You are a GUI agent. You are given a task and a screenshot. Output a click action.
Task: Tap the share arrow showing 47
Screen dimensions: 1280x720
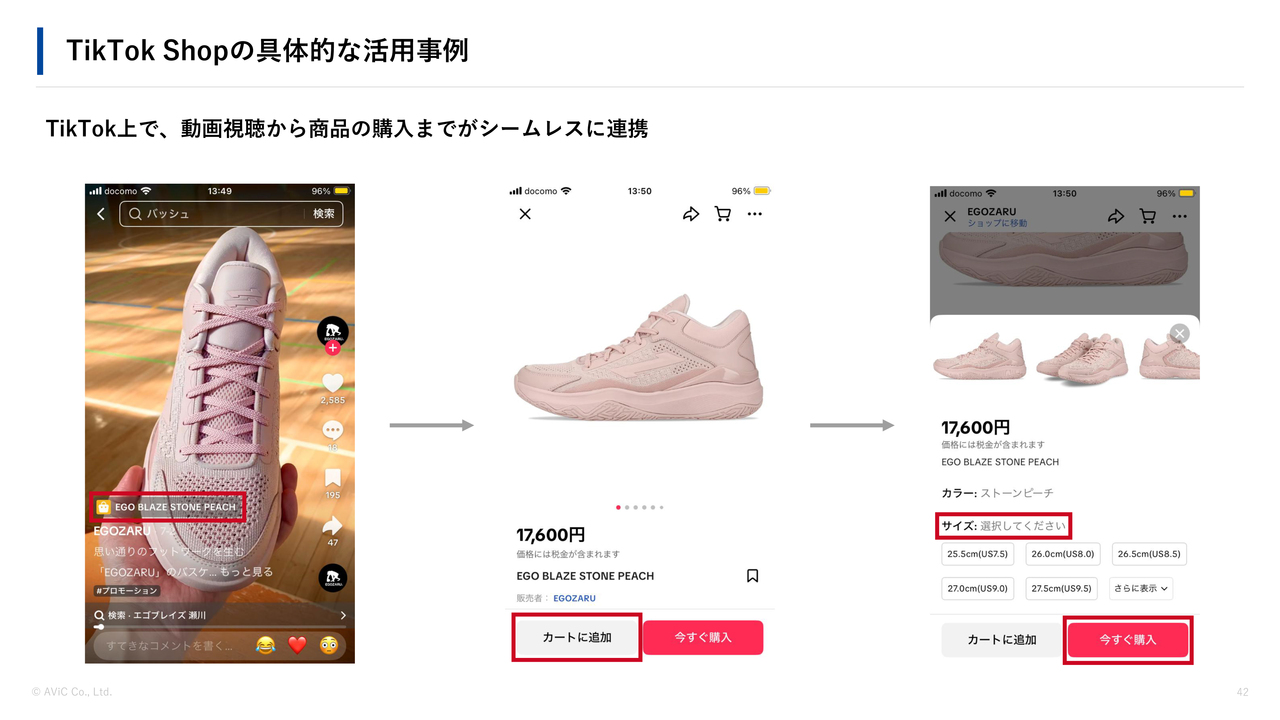pos(333,525)
